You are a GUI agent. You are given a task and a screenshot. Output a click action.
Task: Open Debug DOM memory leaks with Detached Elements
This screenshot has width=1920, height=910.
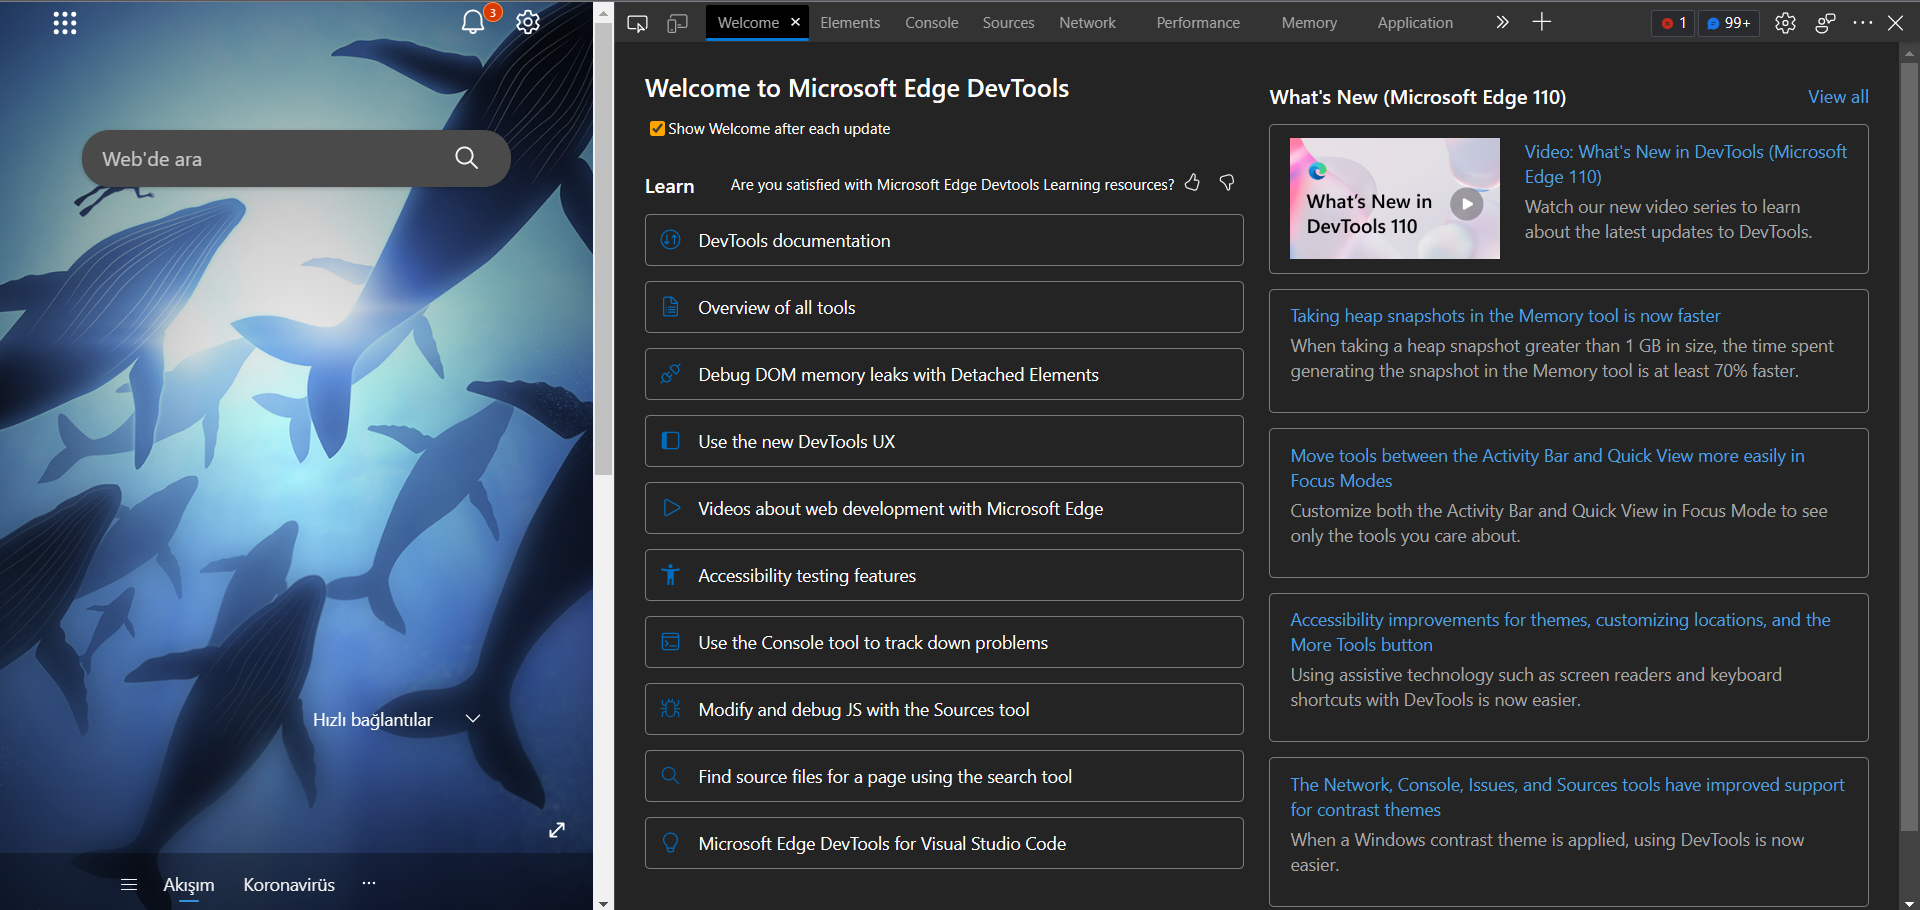[x=944, y=374]
